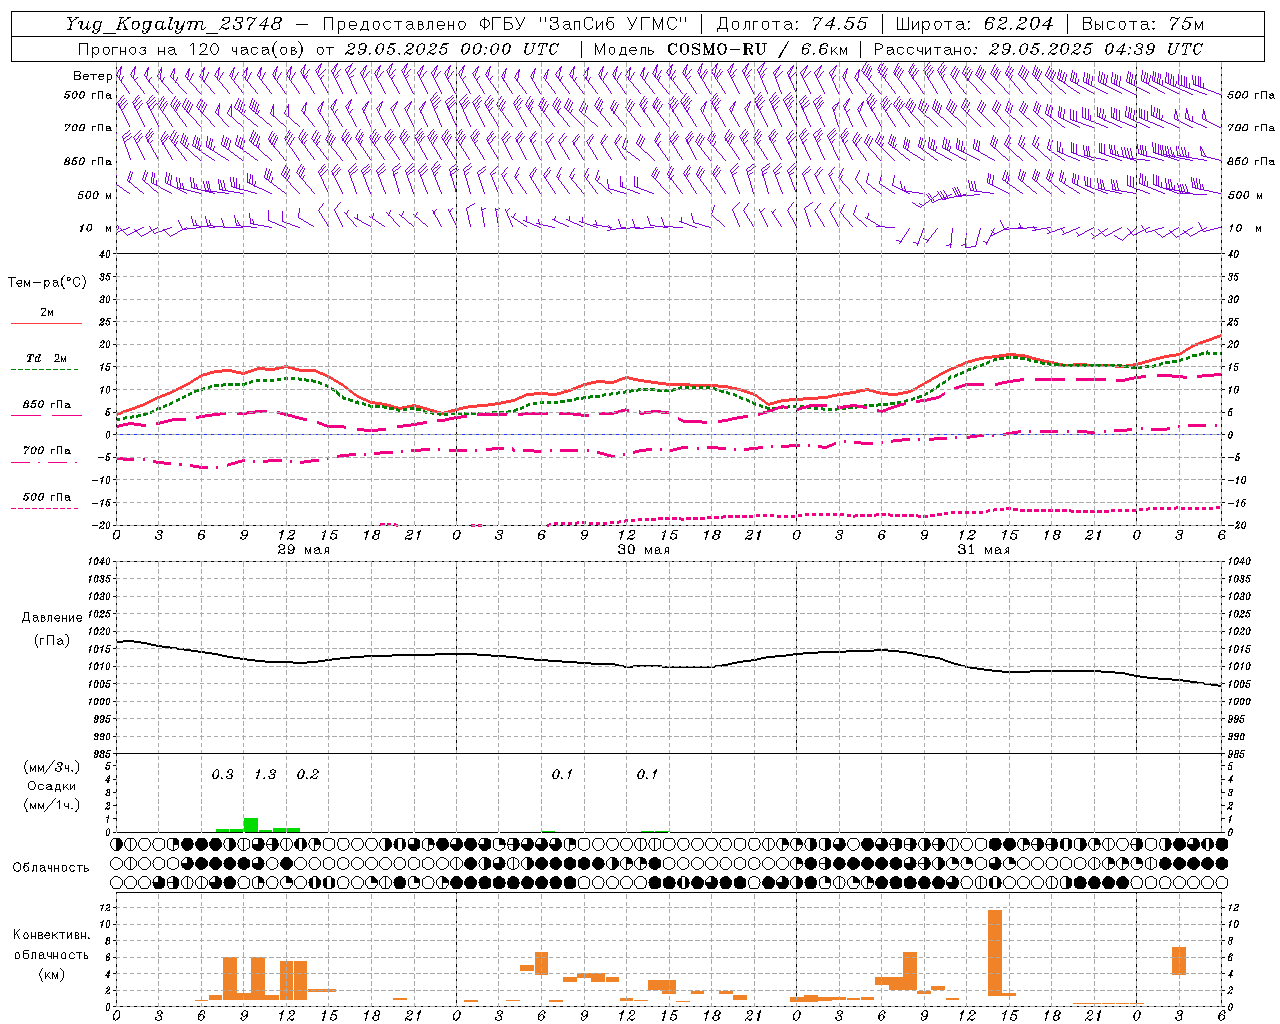Click the Тем-ра(°C) temperature panel label
This screenshot has width=1280, height=1024.
[x=47, y=283]
